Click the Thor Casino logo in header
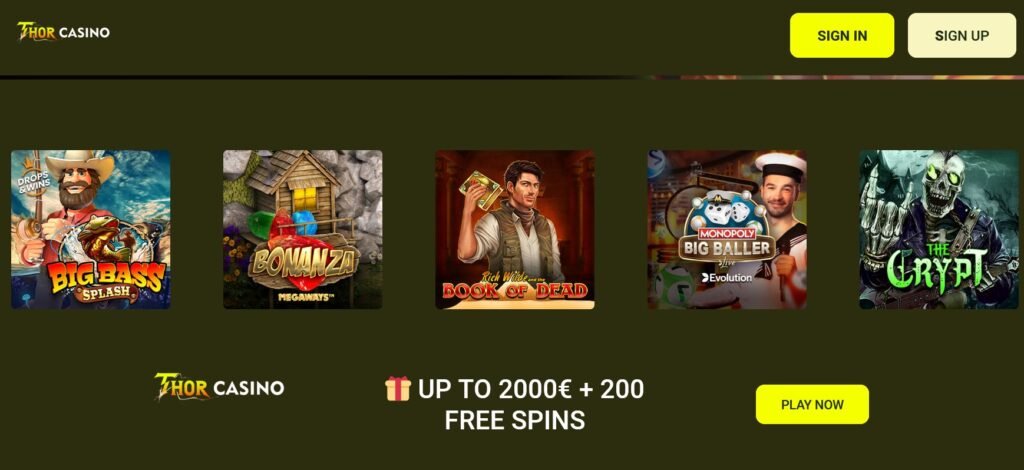 [x=63, y=31]
